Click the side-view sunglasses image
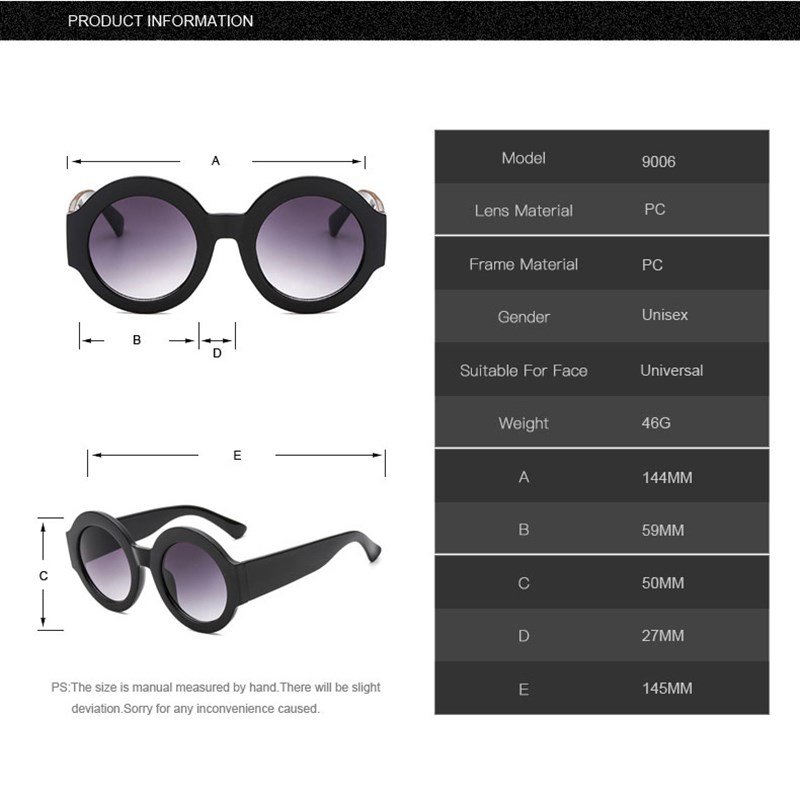Image resolution: width=800 pixels, height=800 pixels. click(223, 569)
